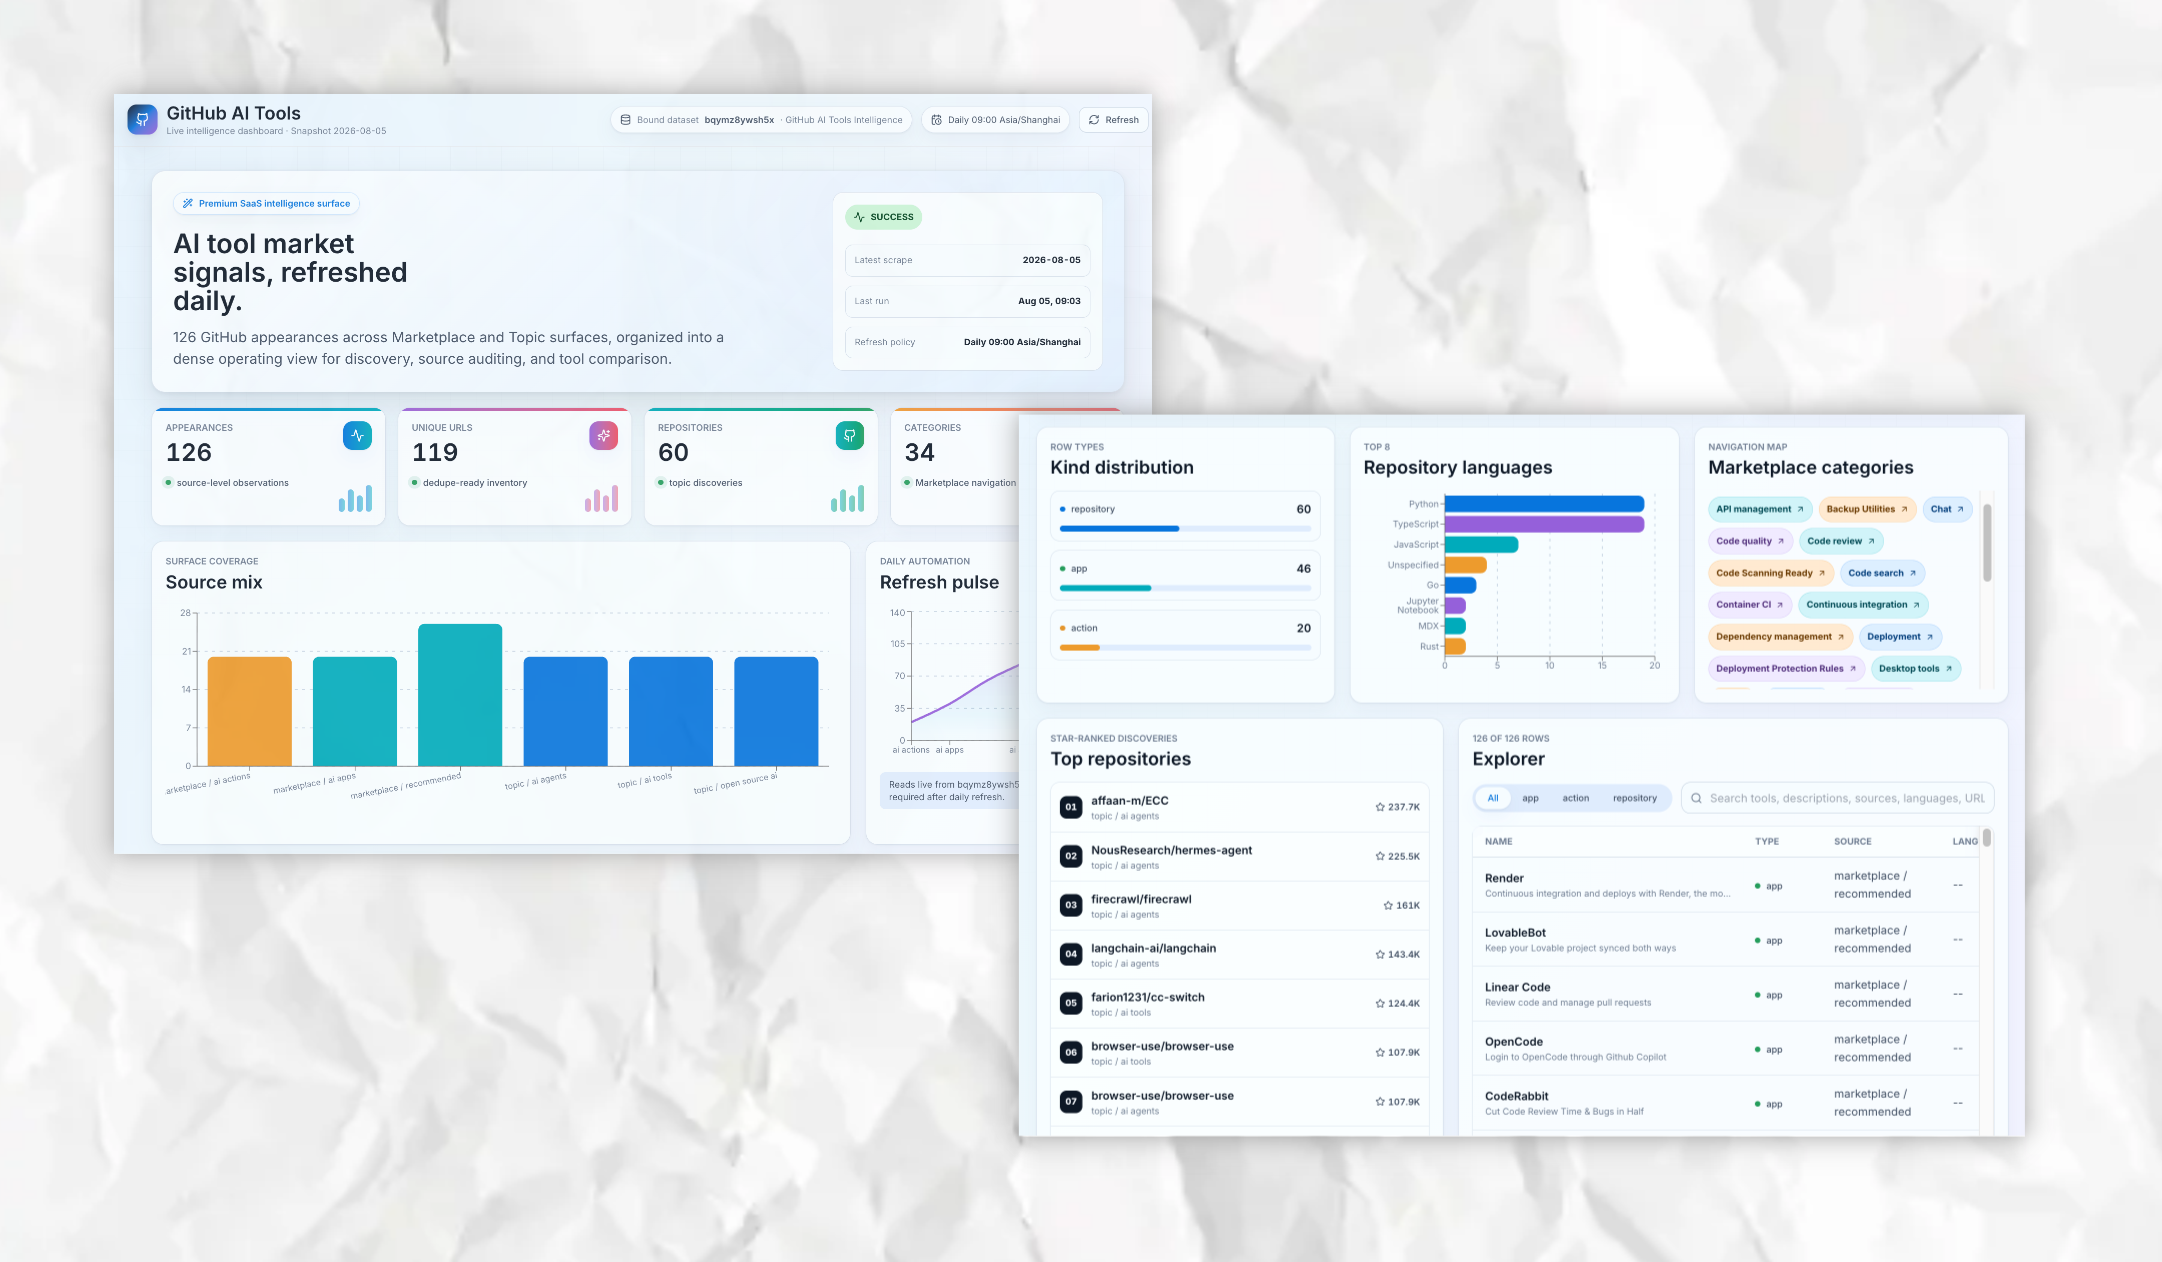
Task: Click the mini bar chart in Repositories card
Action: pyautogui.click(x=847, y=498)
